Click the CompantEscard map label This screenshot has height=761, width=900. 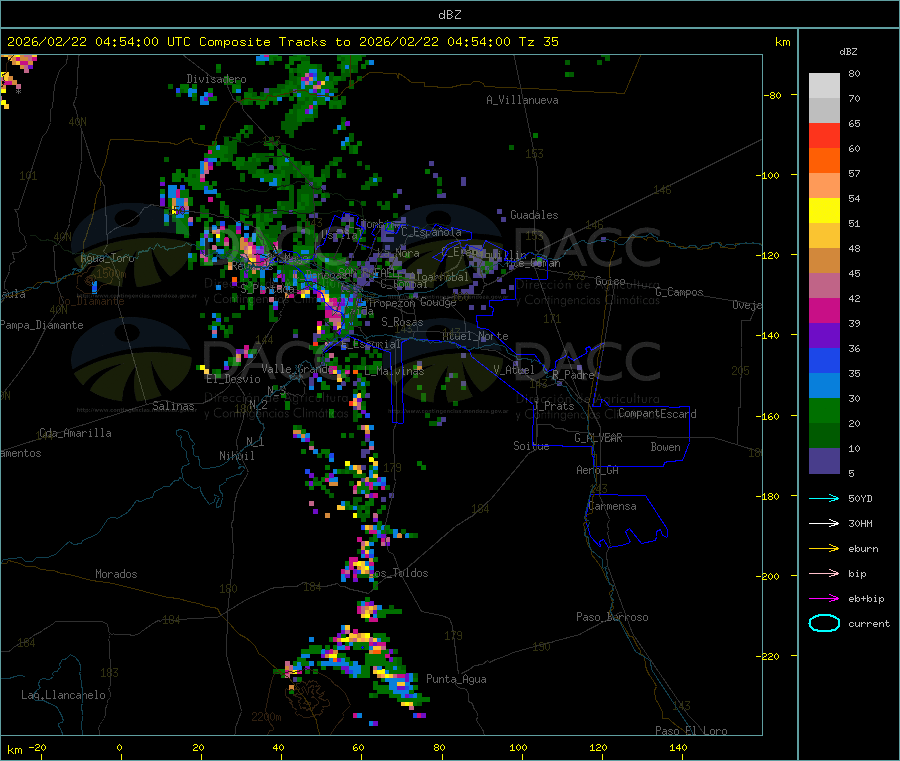[x=657, y=414]
